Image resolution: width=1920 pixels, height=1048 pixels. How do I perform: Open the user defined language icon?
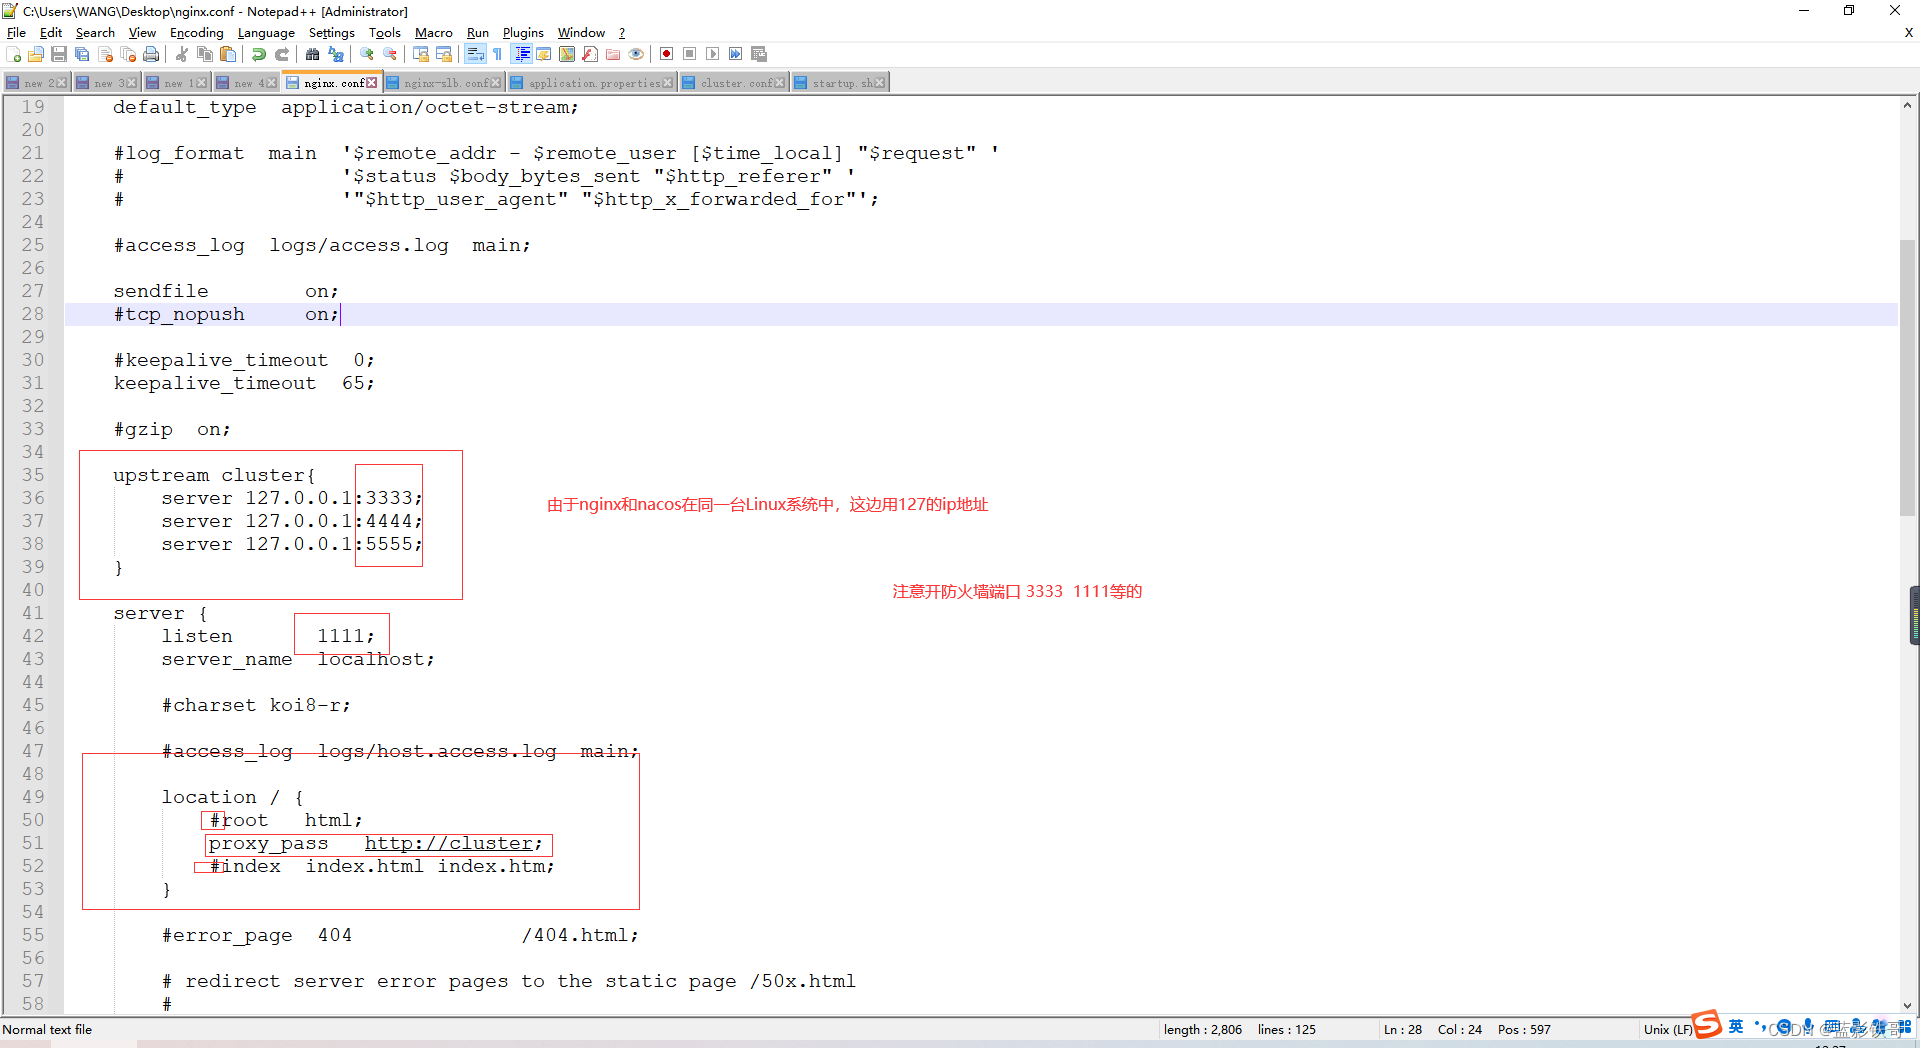544,54
